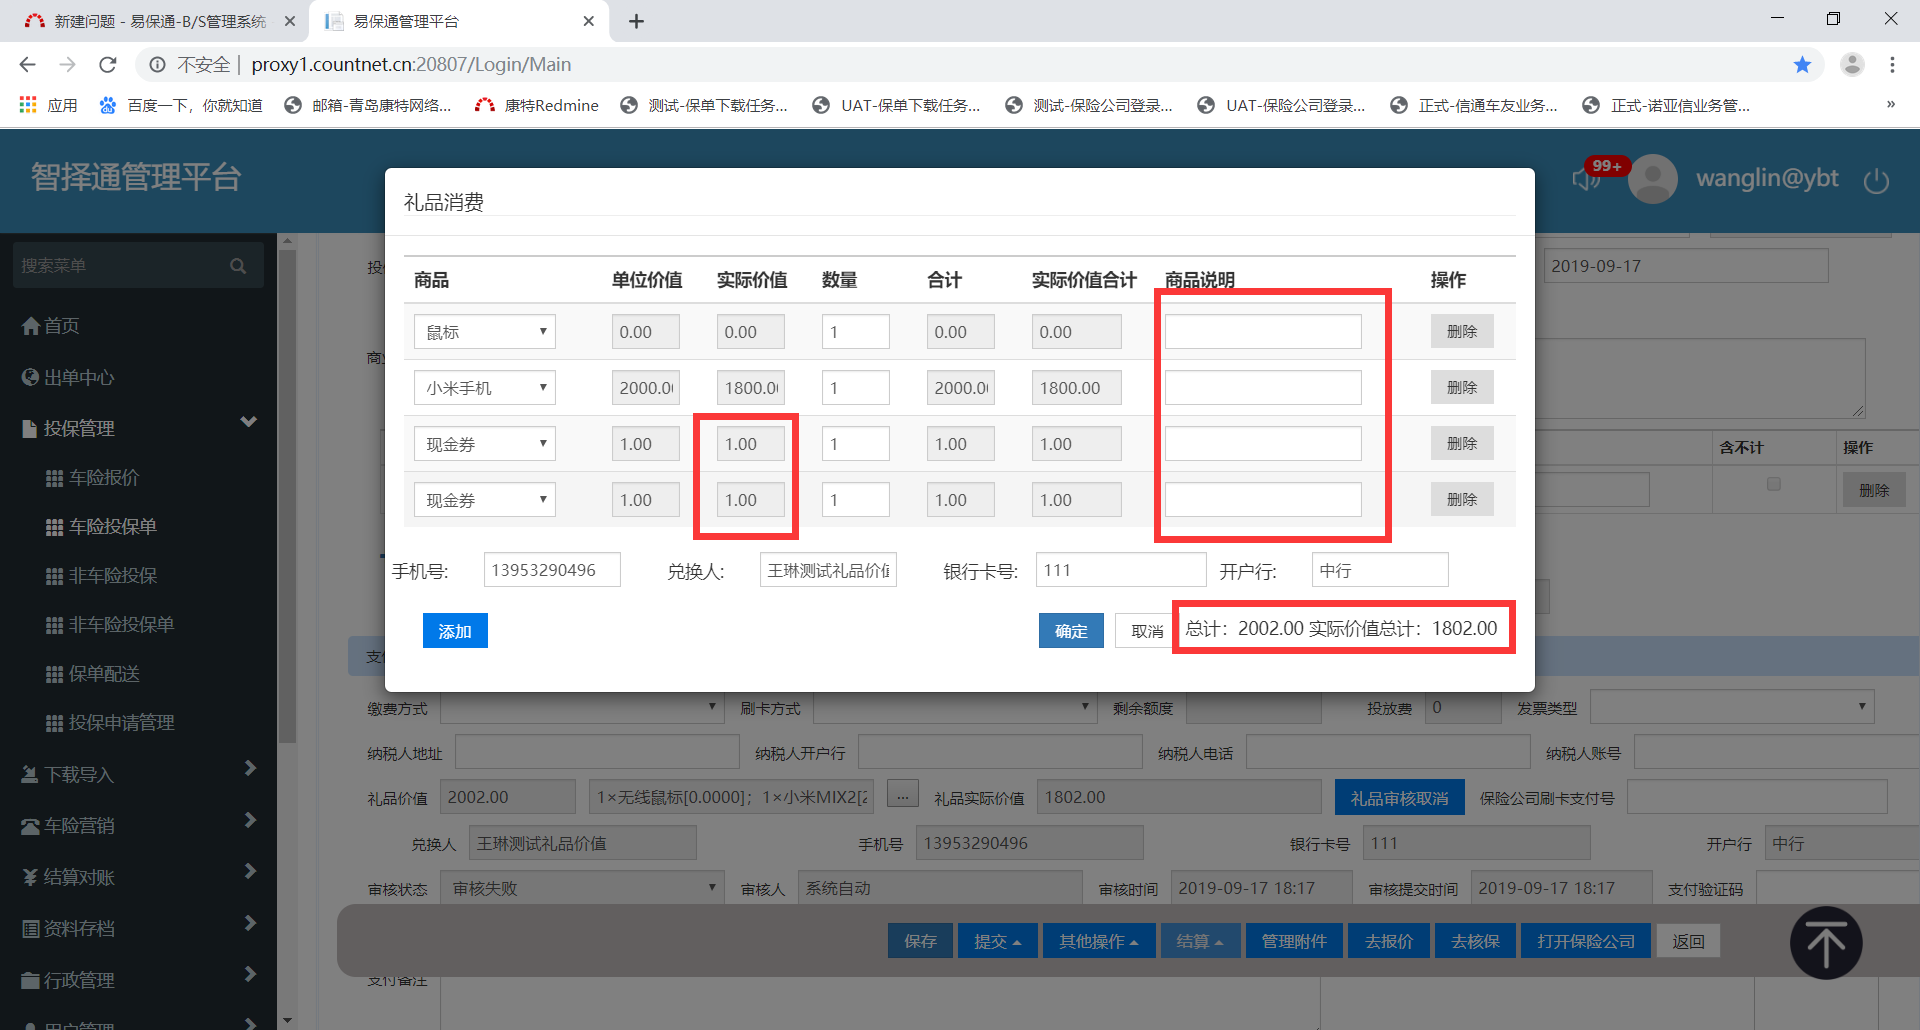Open the browser profile avatar

coord(1852,65)
